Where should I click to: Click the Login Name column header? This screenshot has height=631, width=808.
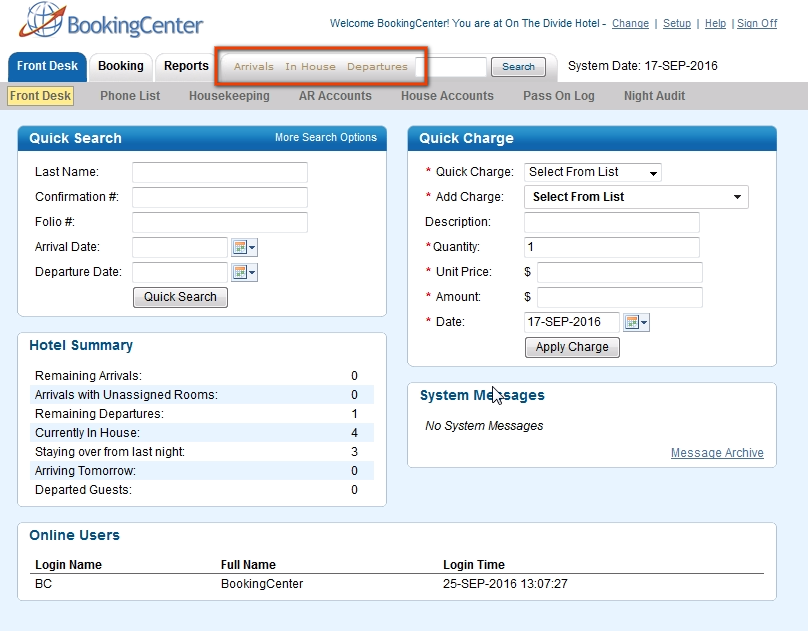68,565
